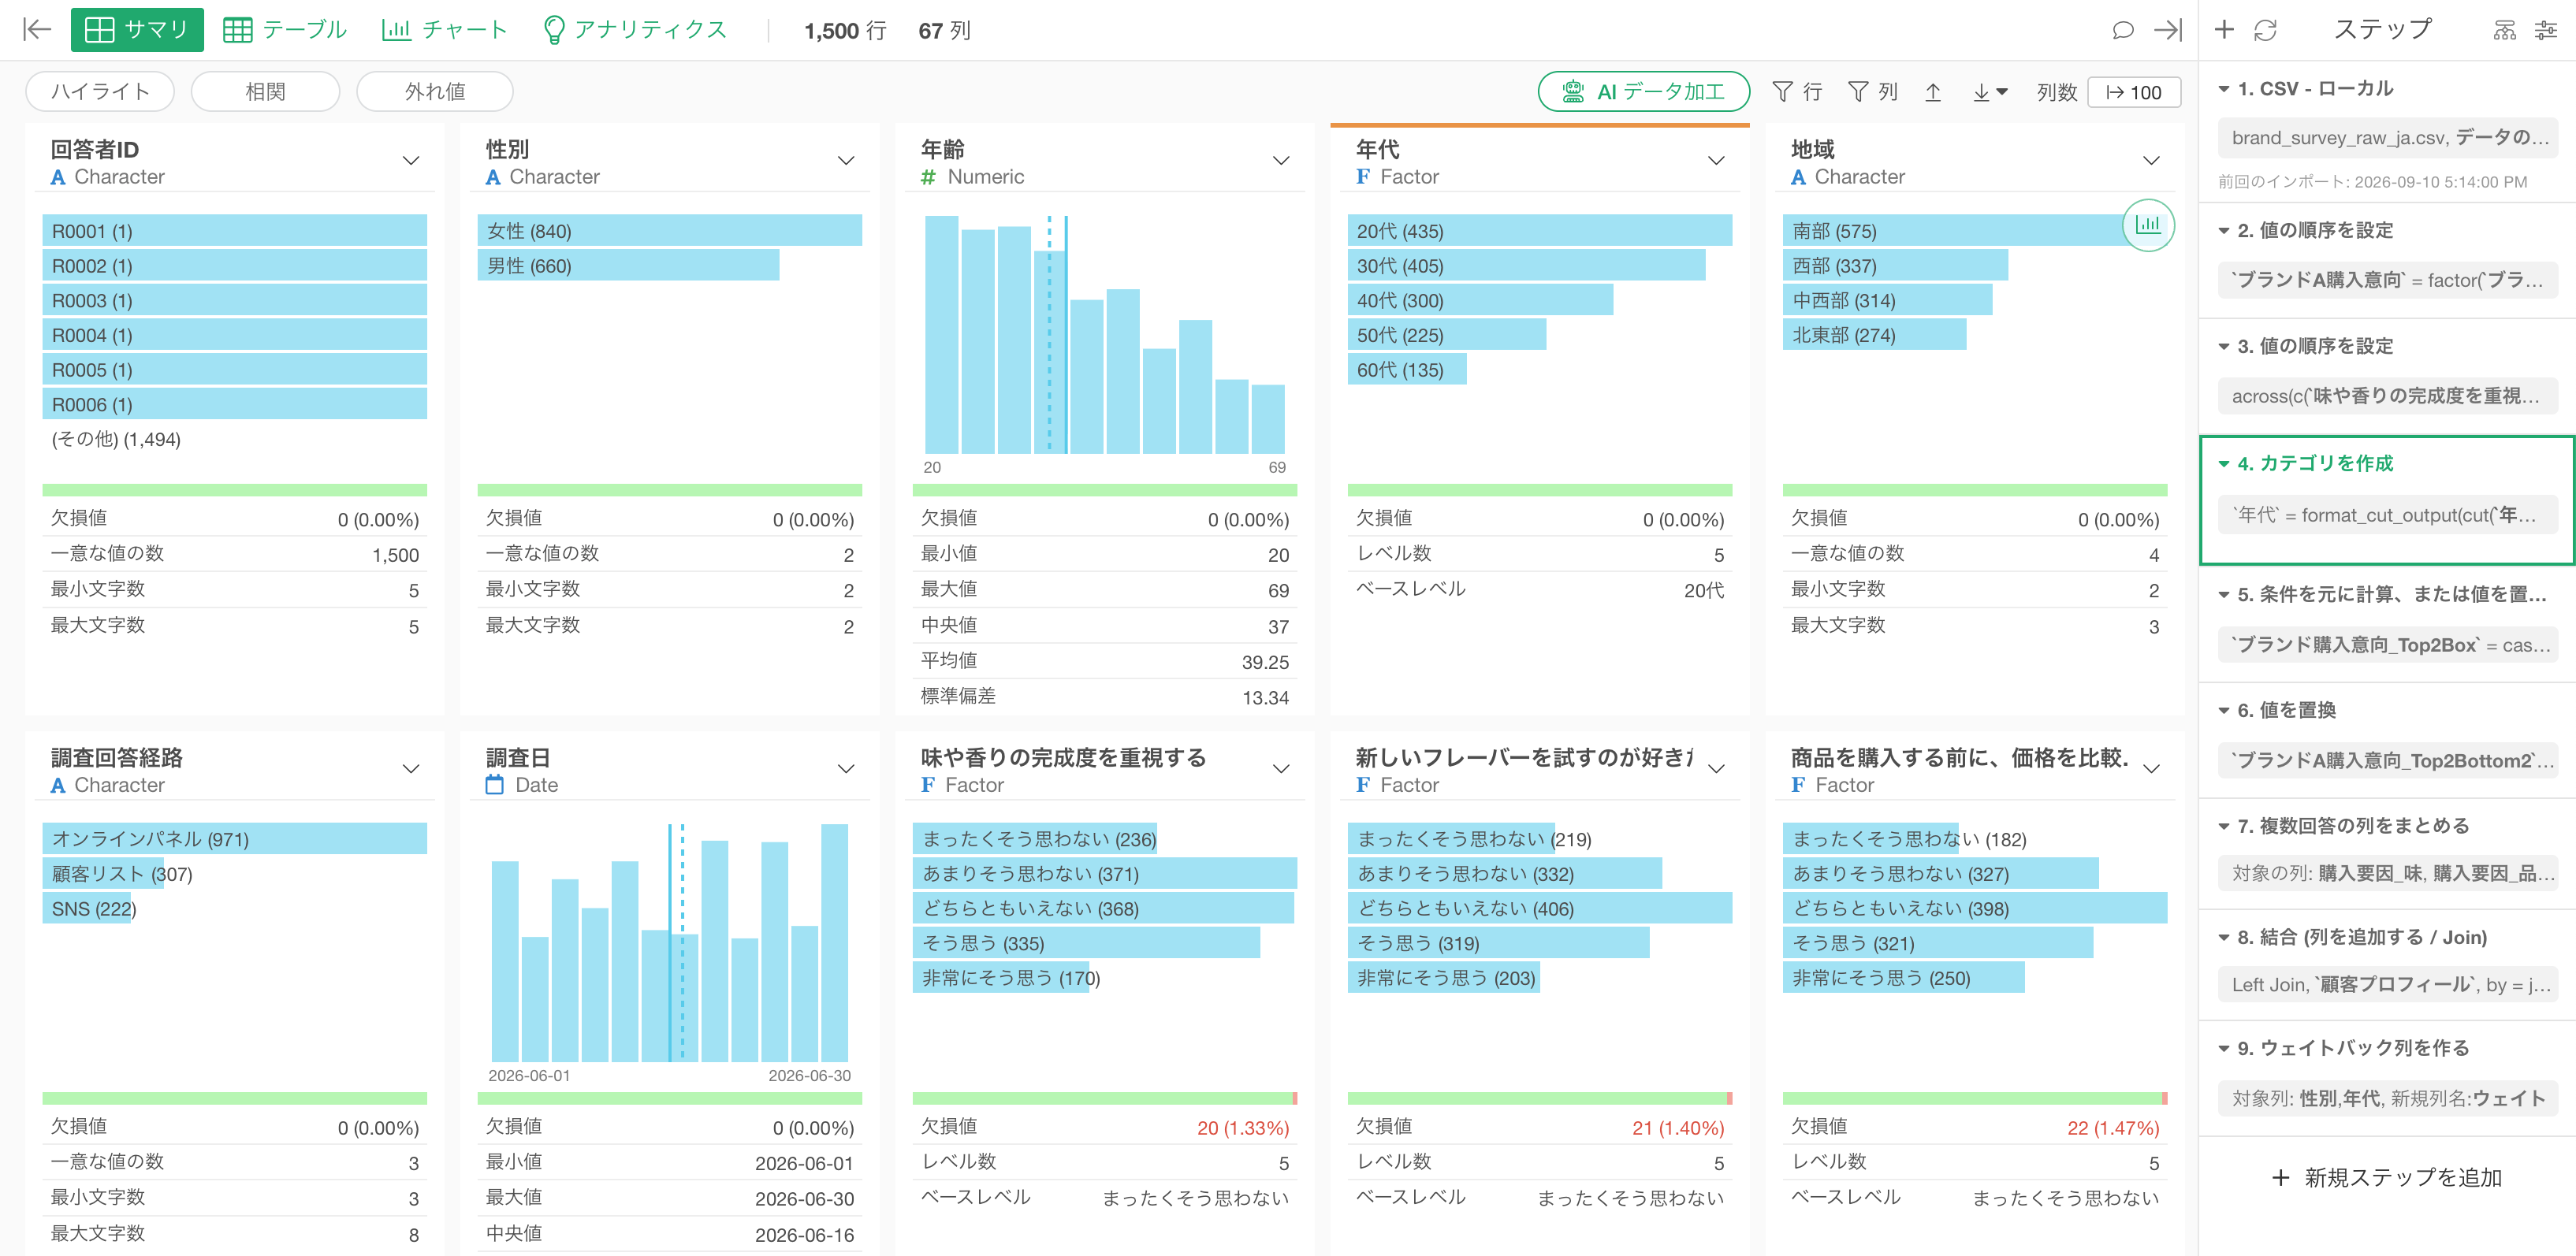The width and height of the screenshot is (2576, 1256).
Task: Select the R0003 (1) bar
Action: click(234, 301)
